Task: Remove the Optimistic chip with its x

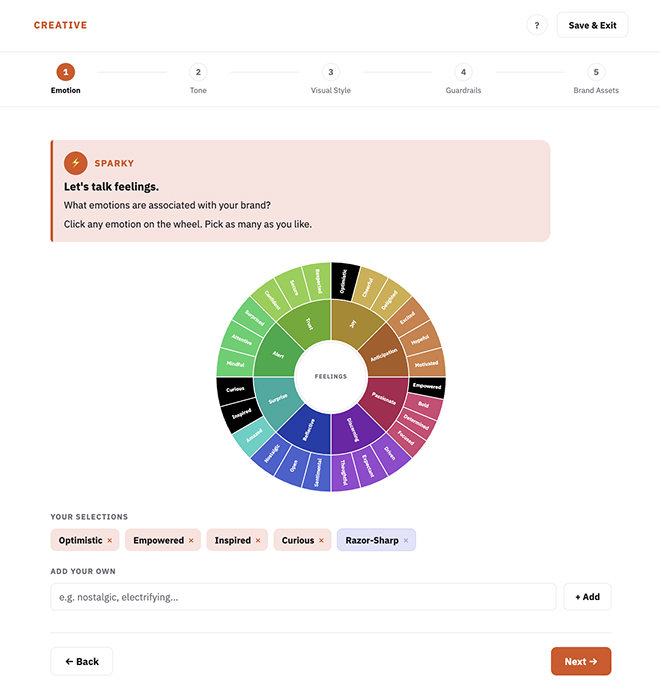Action: click(x=110, y=540)
